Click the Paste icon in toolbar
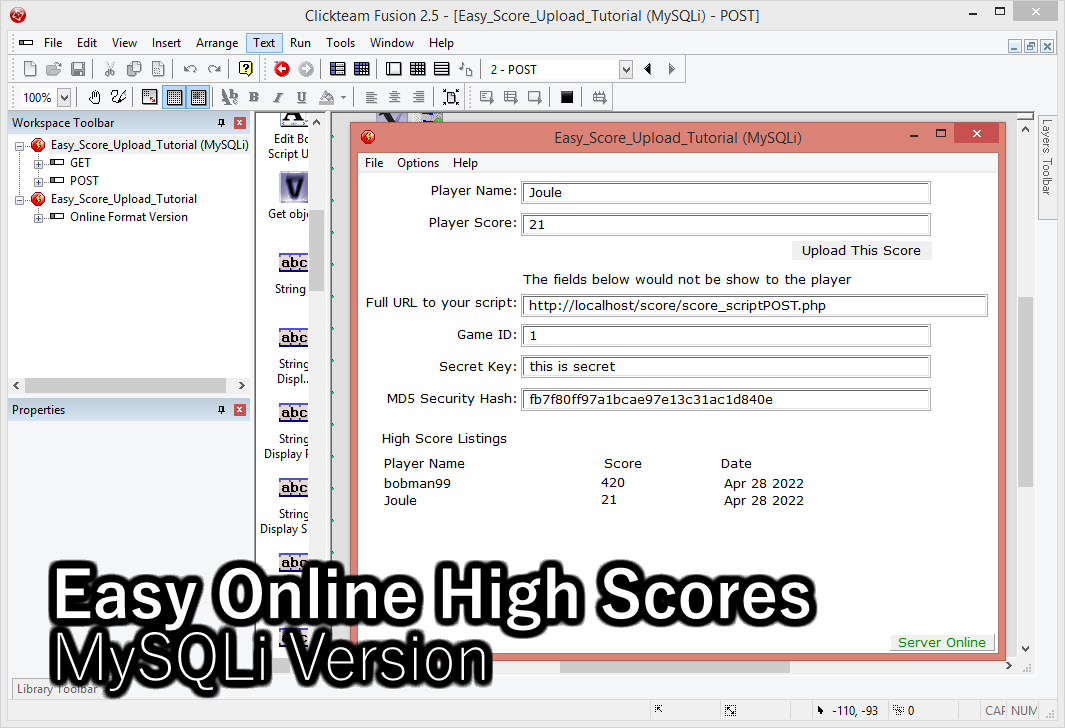 click(158, 69)
